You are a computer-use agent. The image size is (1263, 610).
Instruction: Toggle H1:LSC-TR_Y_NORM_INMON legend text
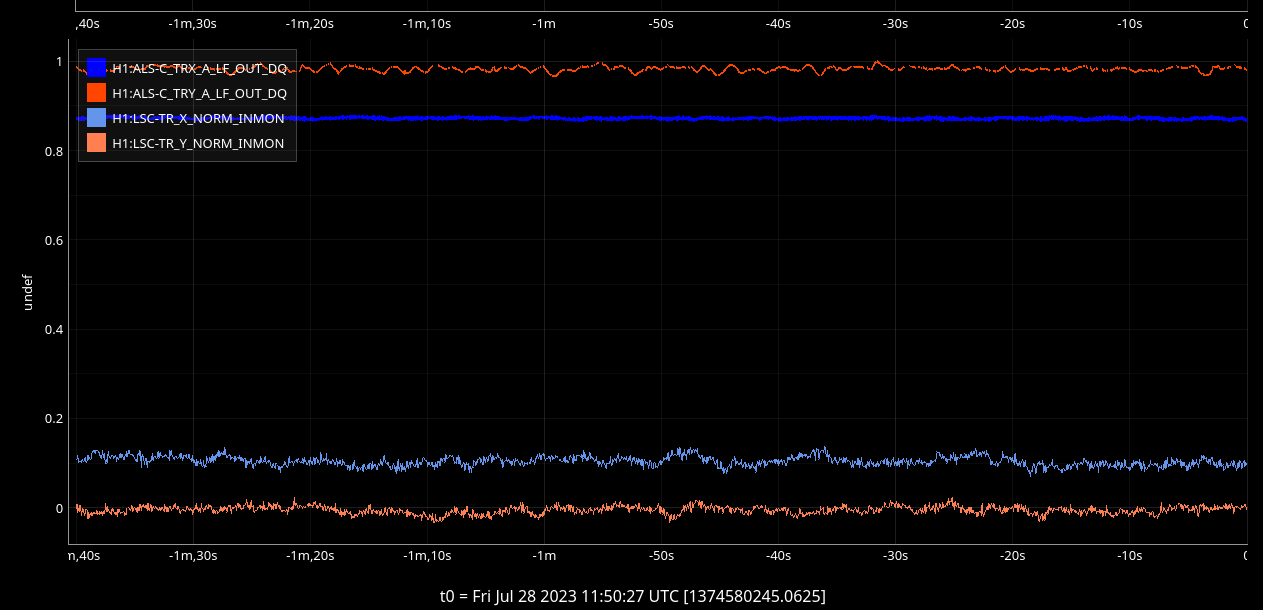tap(198, 143)
